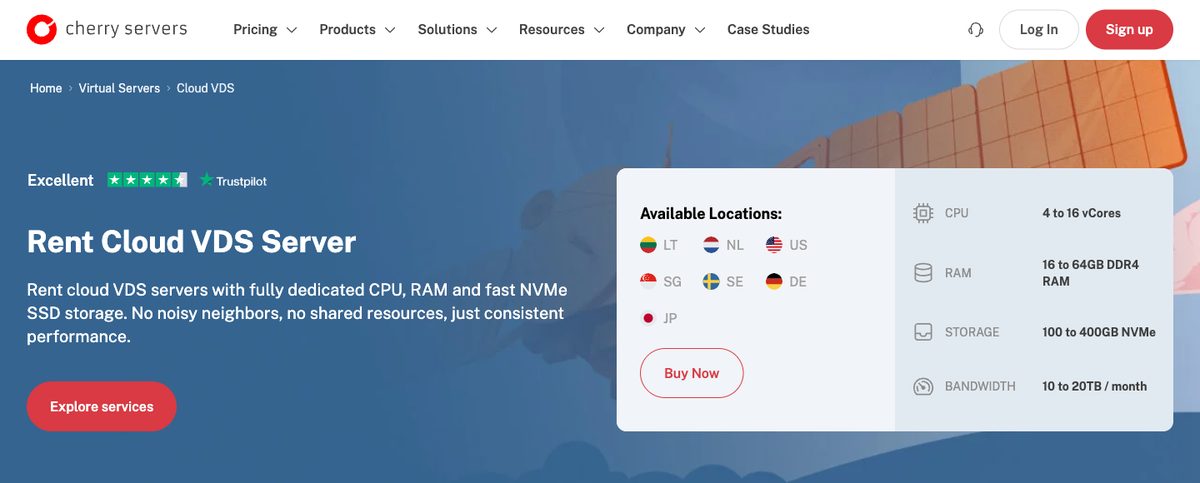The height and width of the screenshot is (483, 1200).
Task: Click the BANDWIDTH label
Action: 980,386
